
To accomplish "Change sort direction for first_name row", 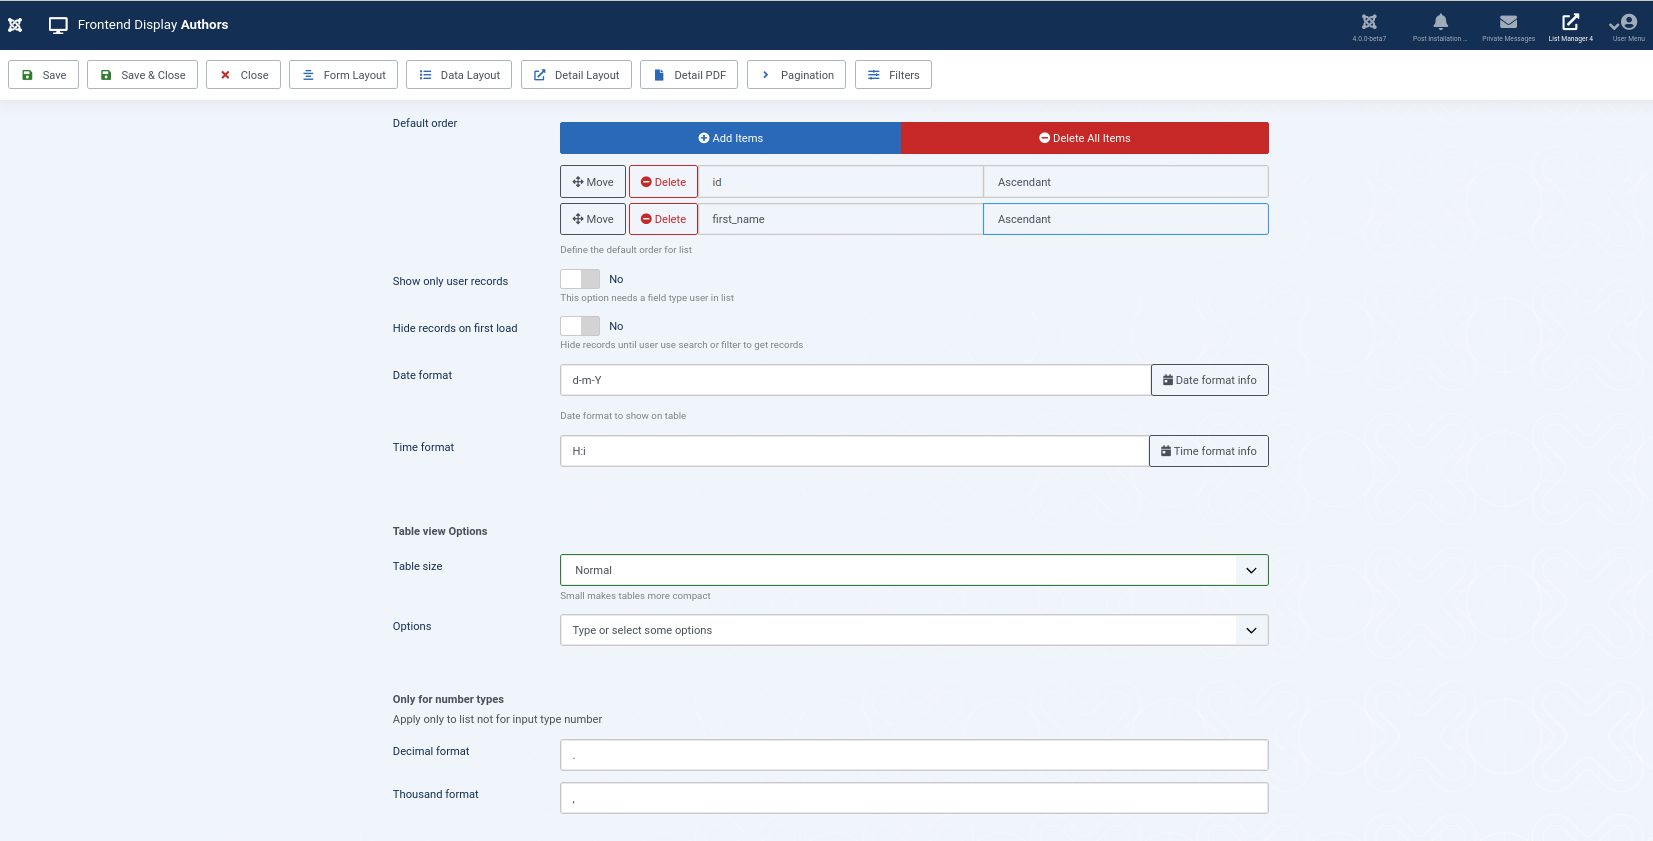I will coord(1125,219).
